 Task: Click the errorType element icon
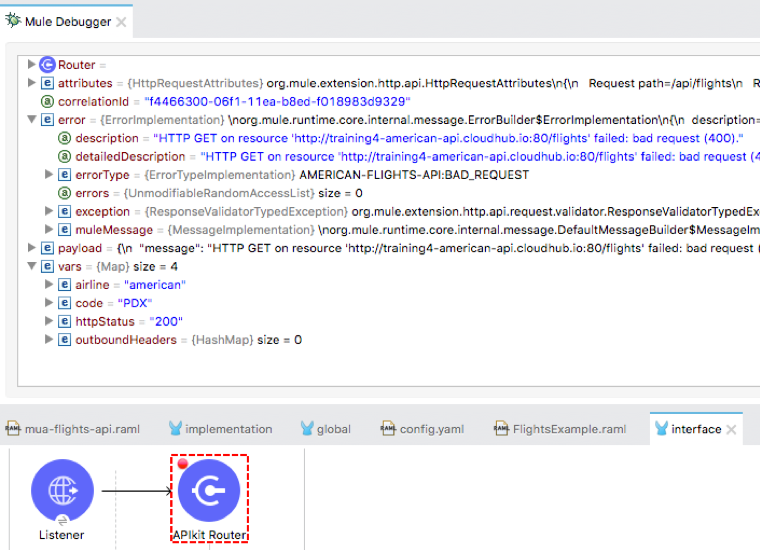64,174
